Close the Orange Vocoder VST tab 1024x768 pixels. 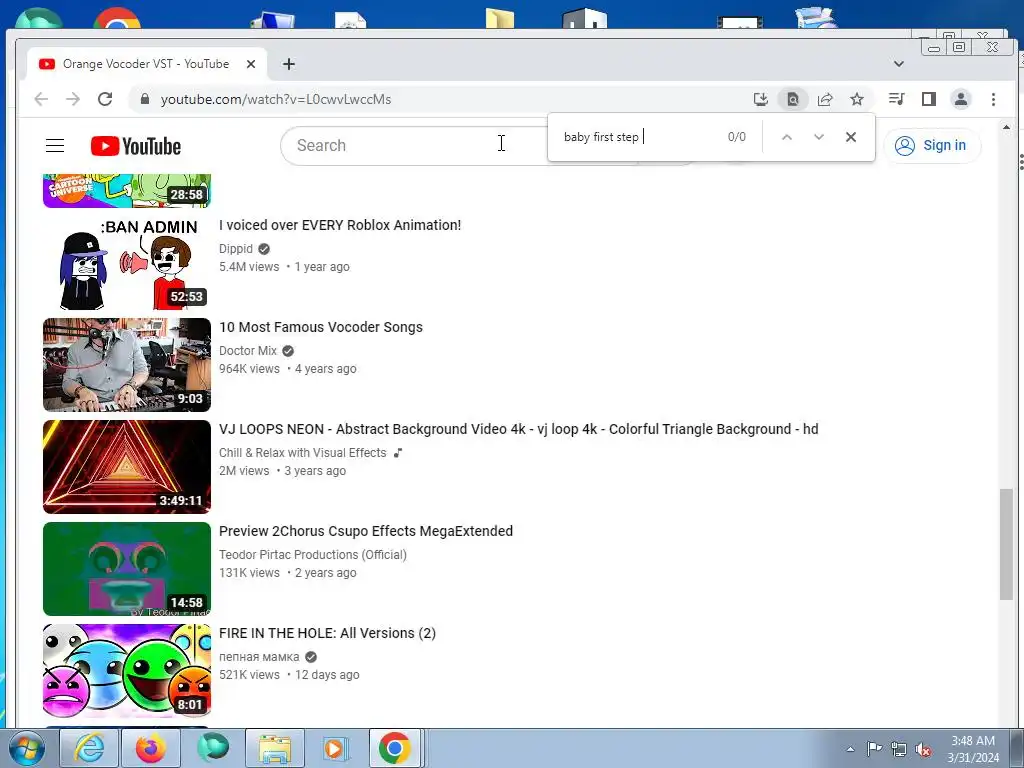[251, 64]
